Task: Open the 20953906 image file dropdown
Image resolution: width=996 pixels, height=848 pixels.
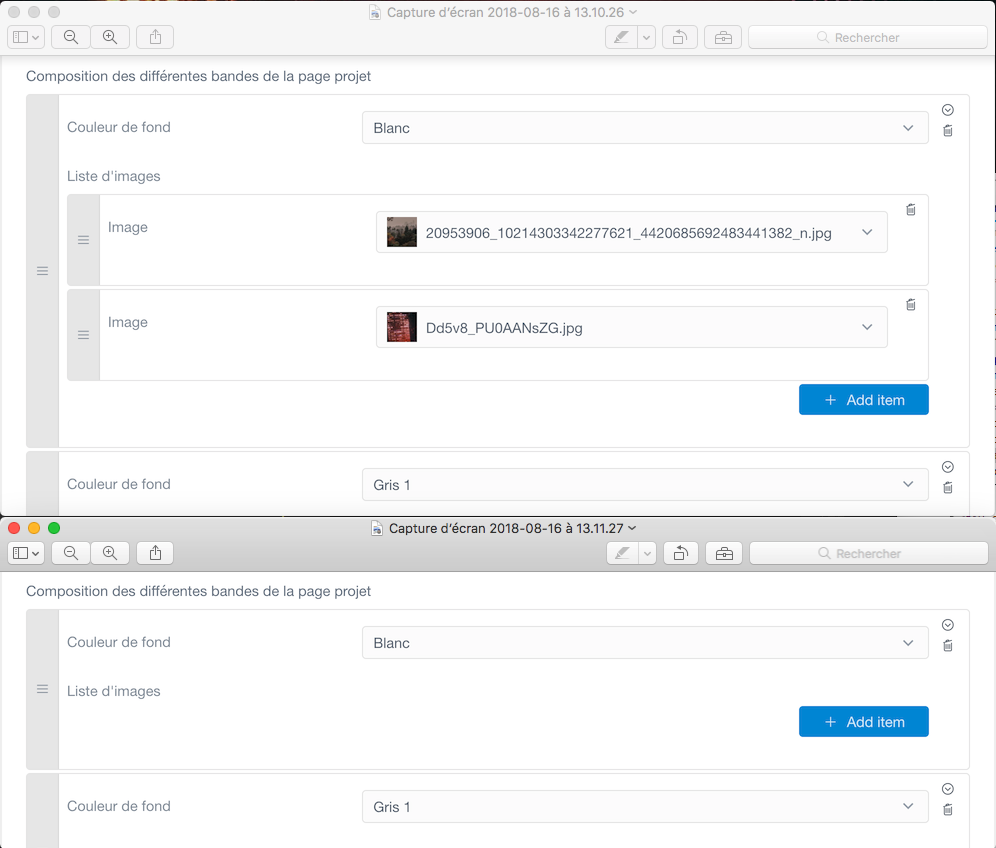Action: point(632,232)
